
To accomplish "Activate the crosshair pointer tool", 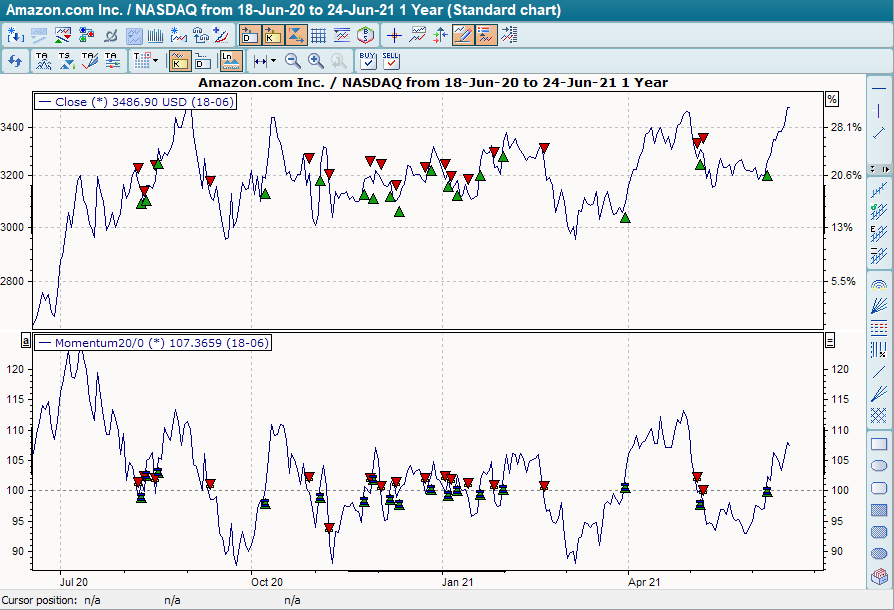I will (x=394, y=33).
